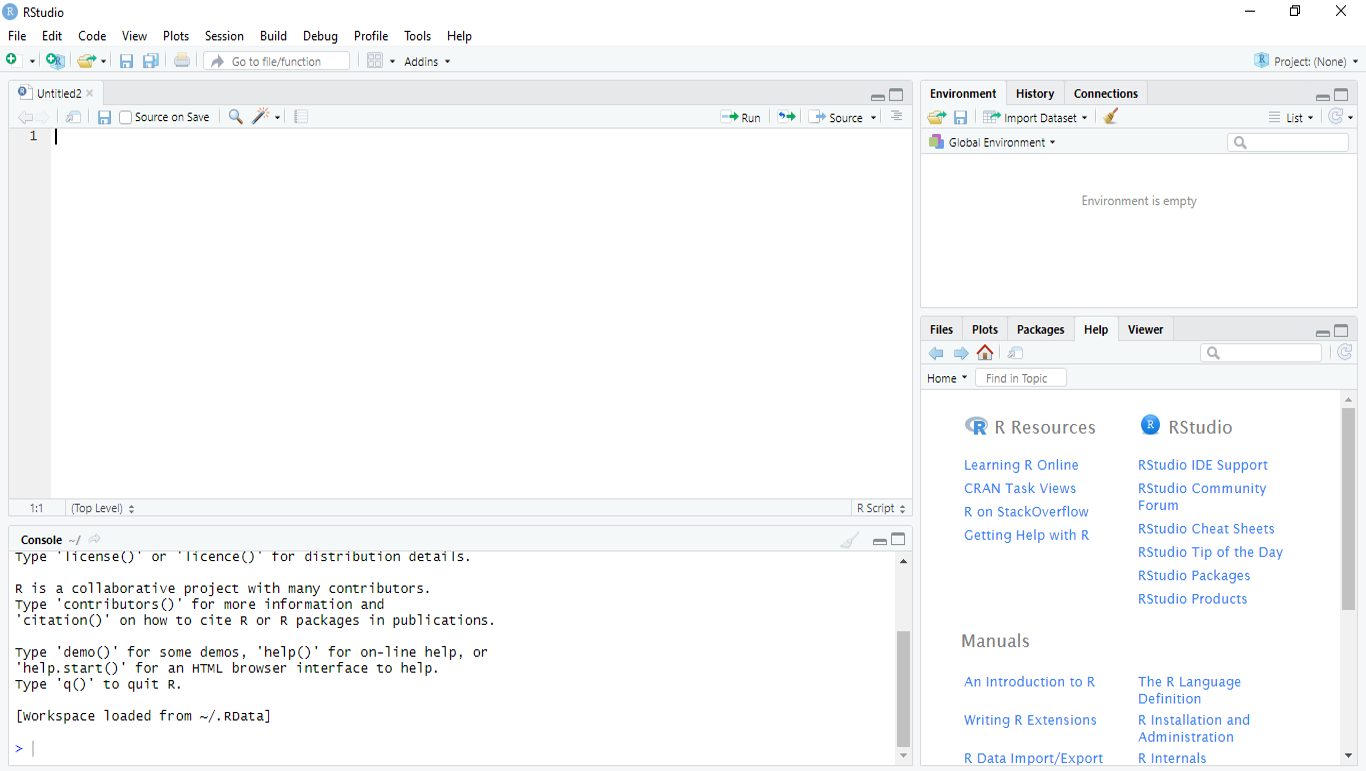This screenshot has height=771, width=1366.
Task: Switch to the Connections tab
Action: pos(1106,93)
